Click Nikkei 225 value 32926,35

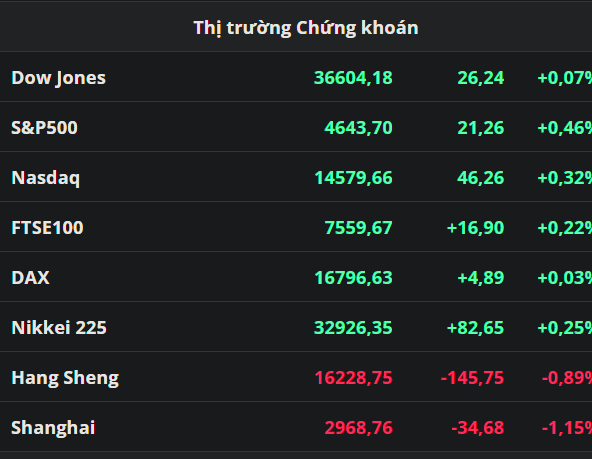[x=353, y=328]
